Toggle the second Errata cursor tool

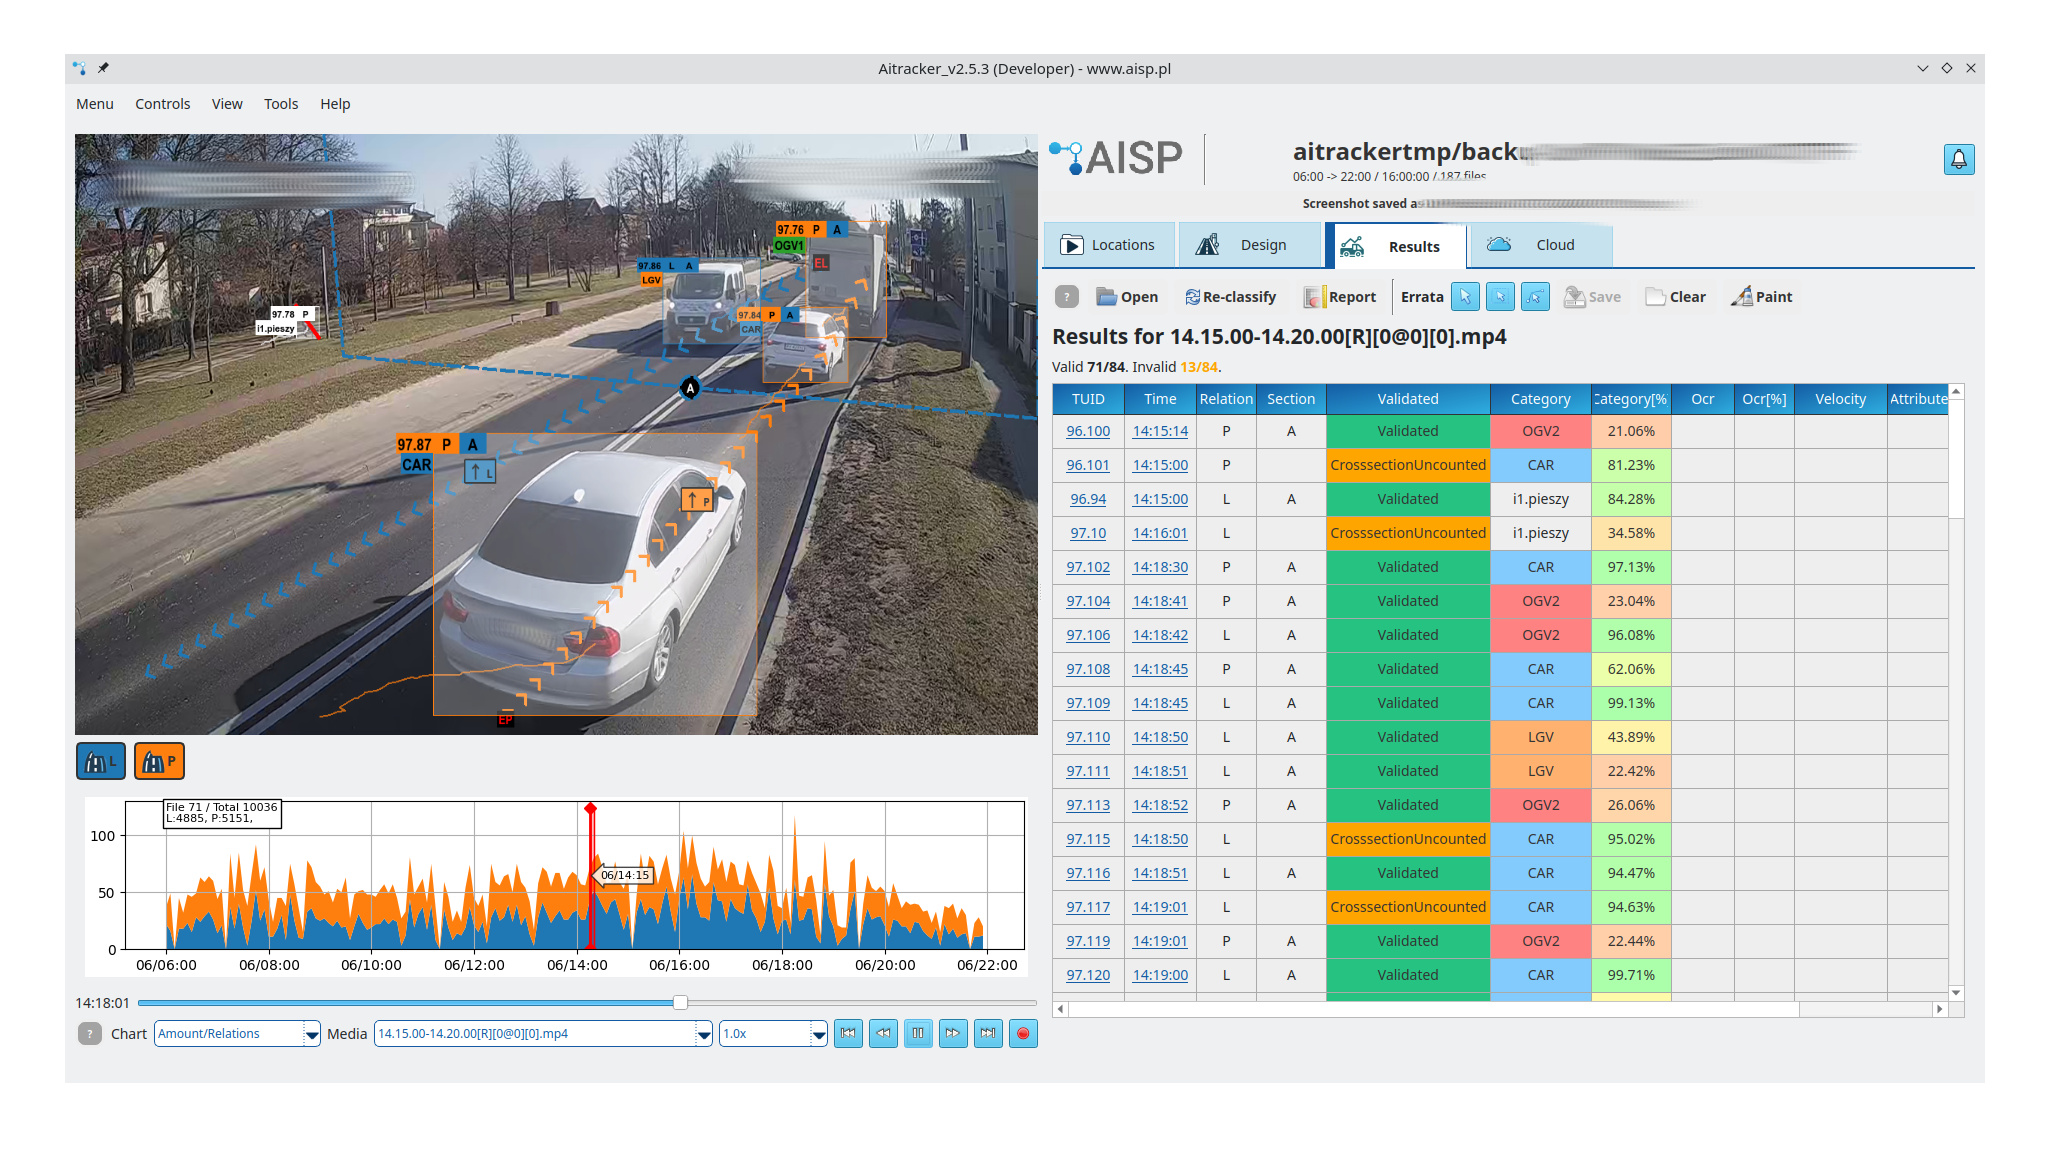(x=1499, y=297)
